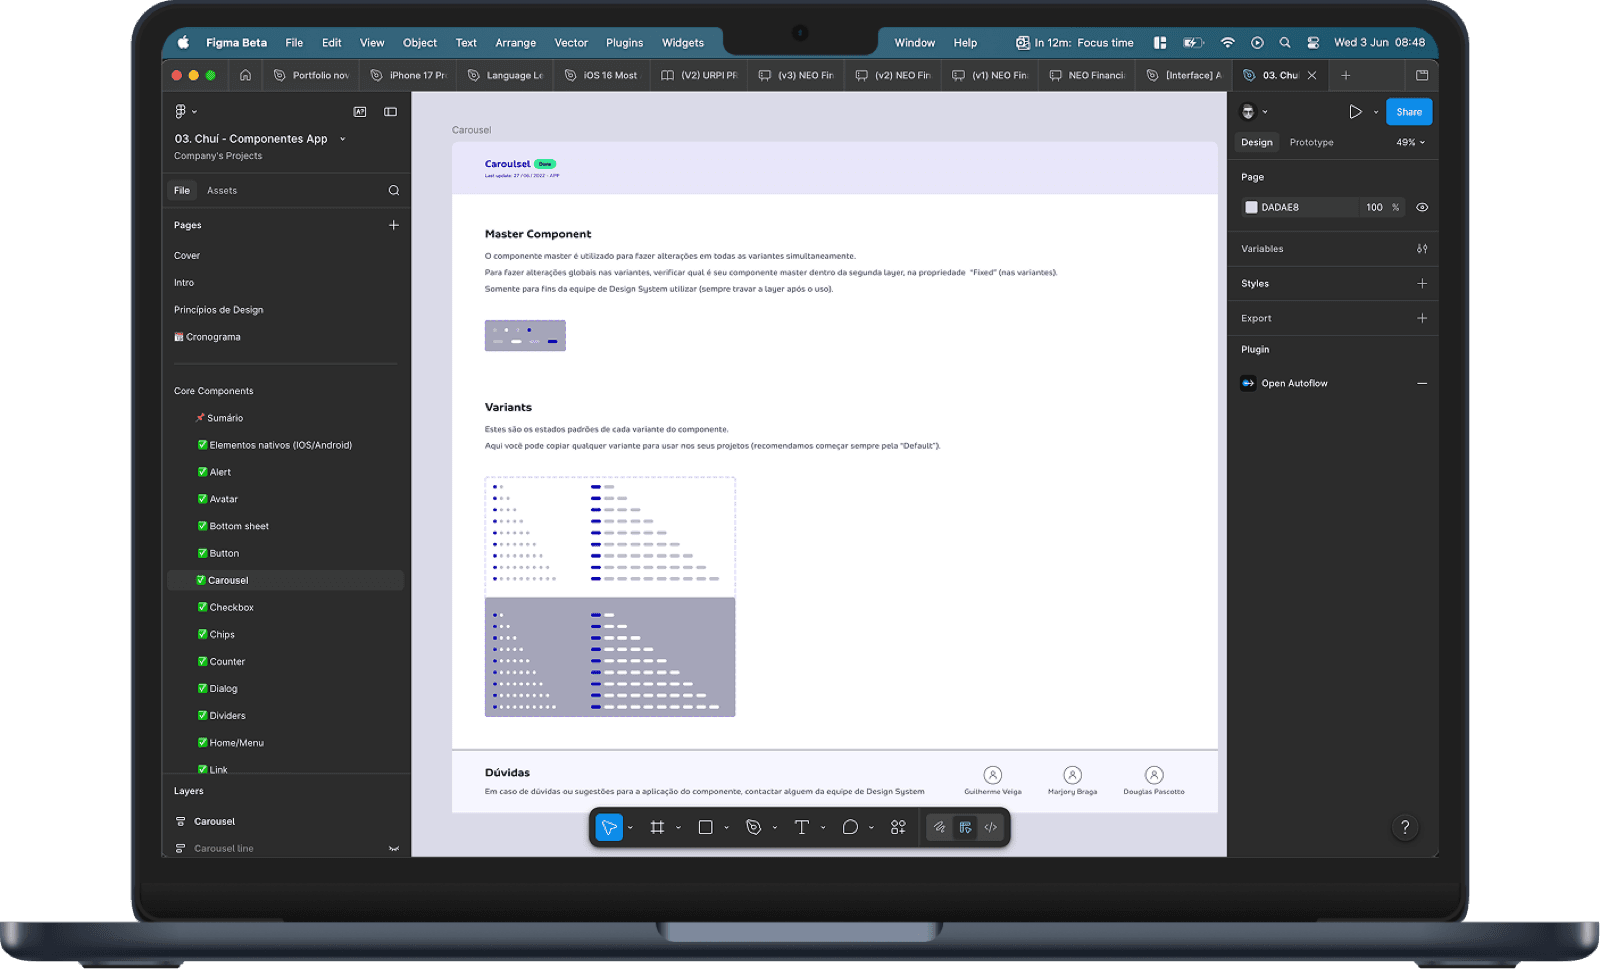Screen dimensions: 1600x969
Task: Add a new style with plus icon
Action: pos(1422,284)
